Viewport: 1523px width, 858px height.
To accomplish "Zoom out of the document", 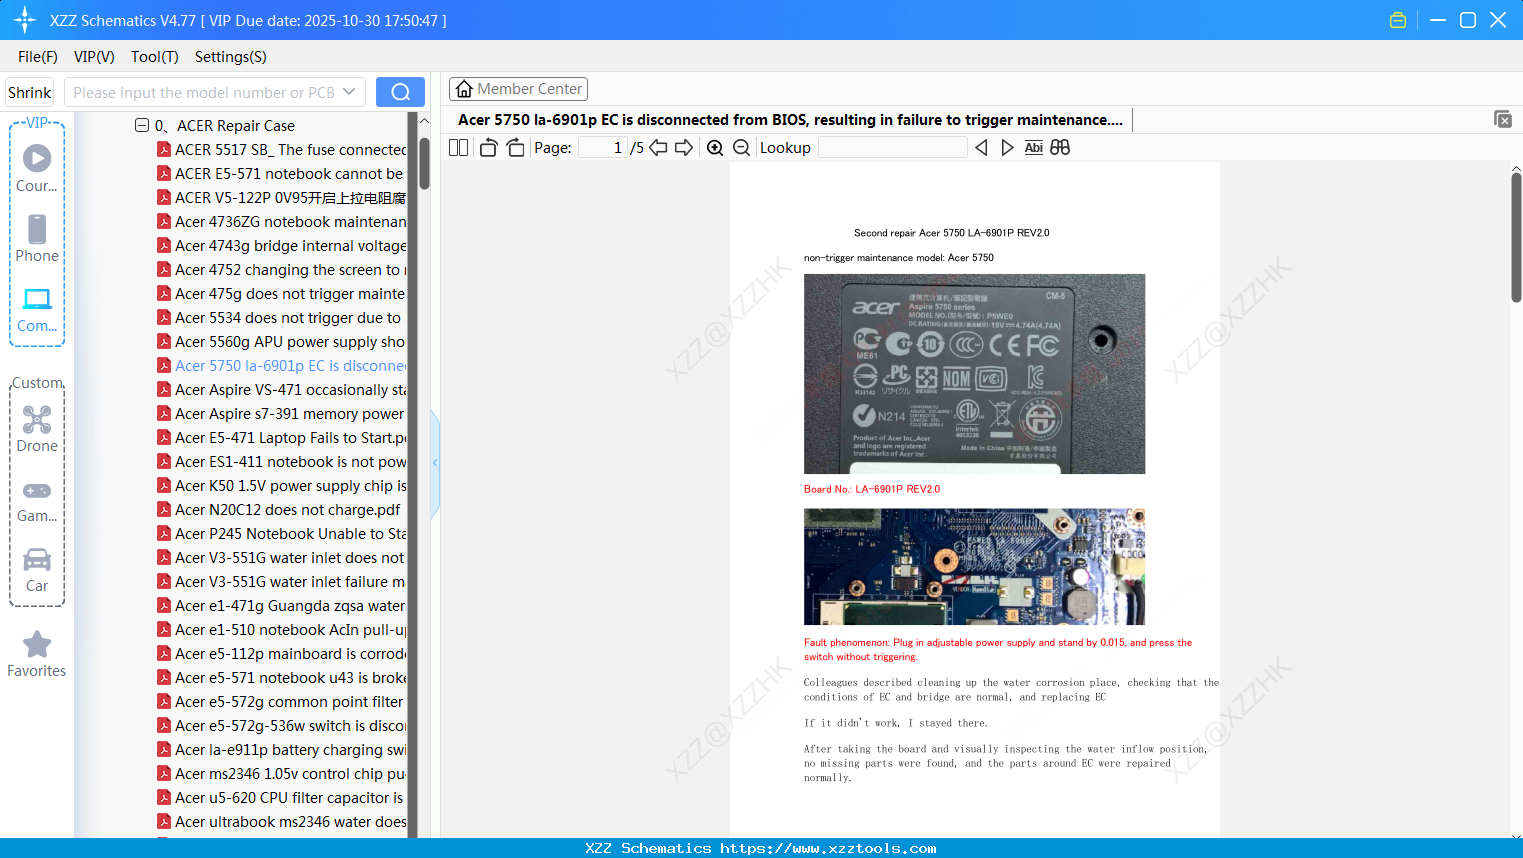I will coord(741,147).
